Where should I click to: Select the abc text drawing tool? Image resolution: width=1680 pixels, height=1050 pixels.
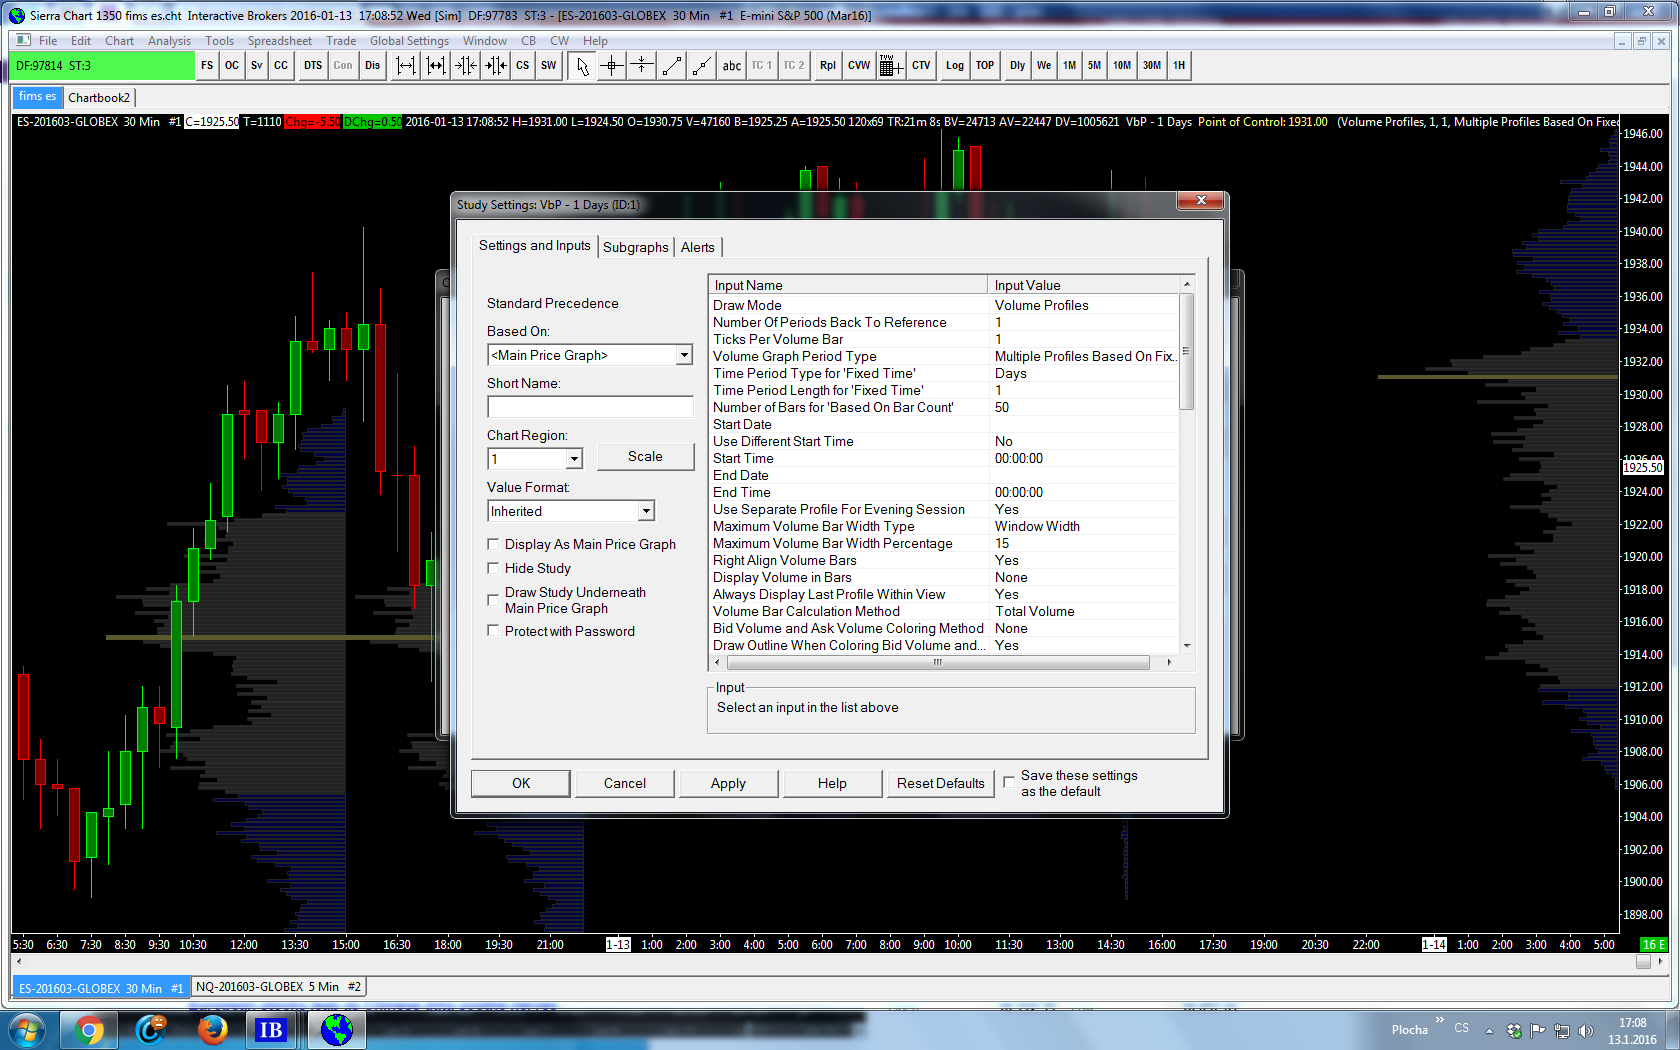(732, 66)
